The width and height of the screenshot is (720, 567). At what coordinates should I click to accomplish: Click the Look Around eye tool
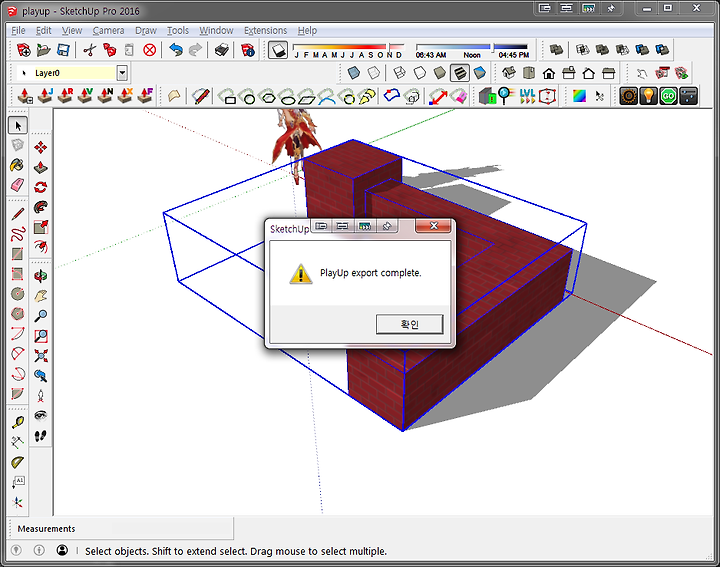(x=41, y=415)
